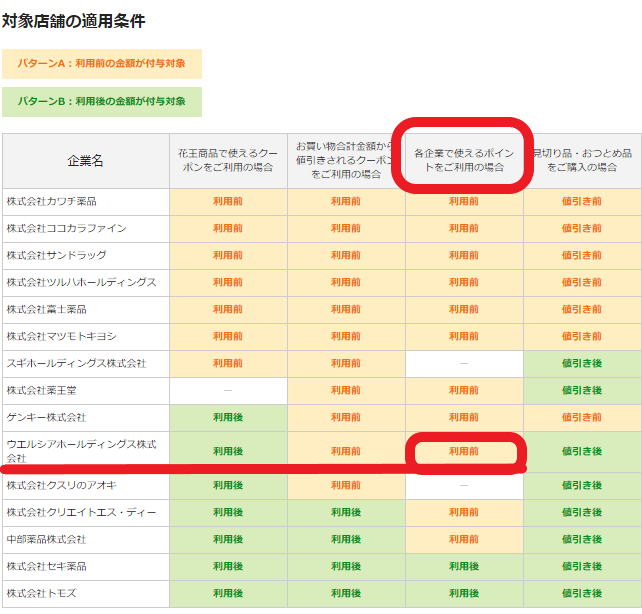The height and width of the screenshot is (614, 642).
Task: Click ココカラファイン row's 値引き前 cell
Action: pyautogui.click(x=582, y=228)
